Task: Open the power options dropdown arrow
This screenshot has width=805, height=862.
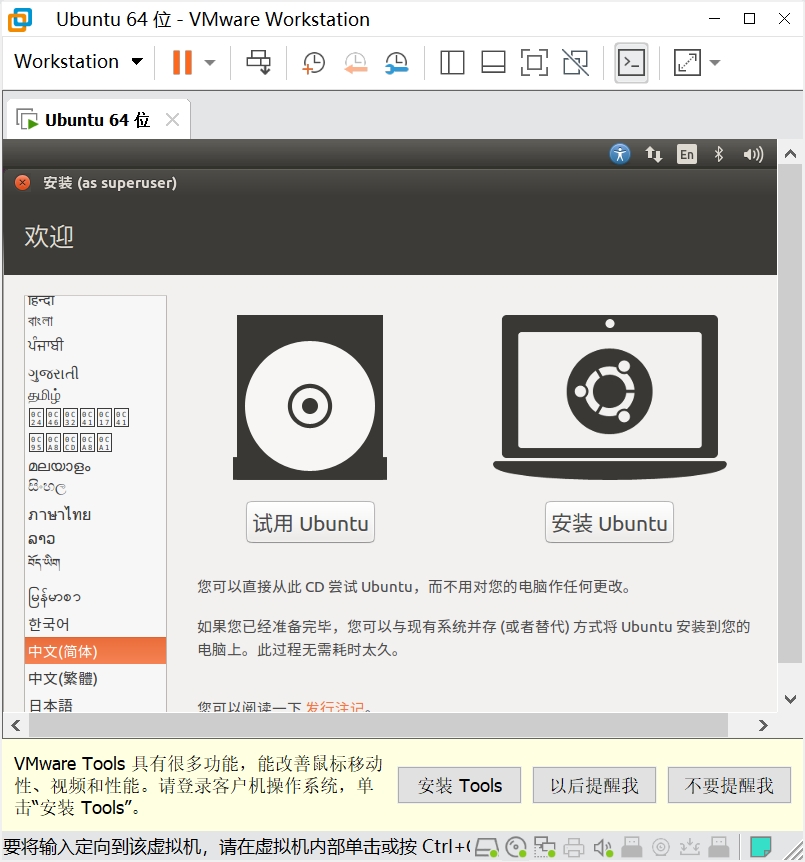Action: coord(209,63)
